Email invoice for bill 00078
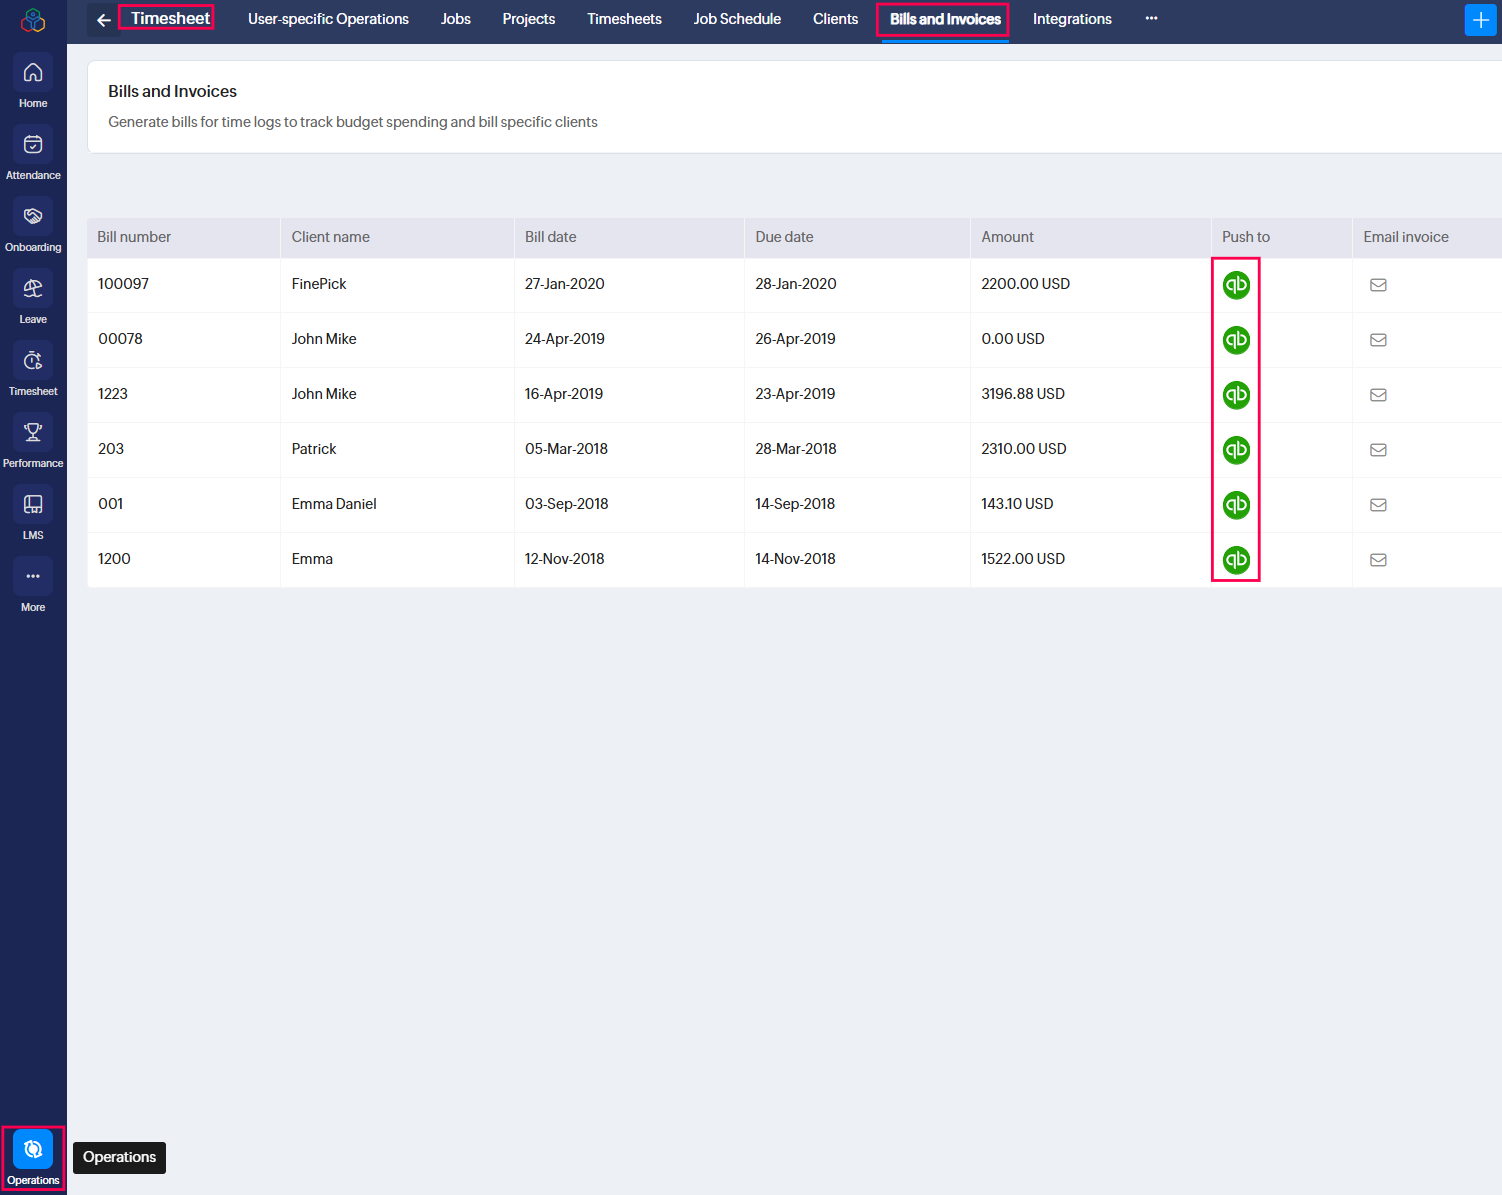Viewport: 1502px width, 1195px height. [1378, 340]
